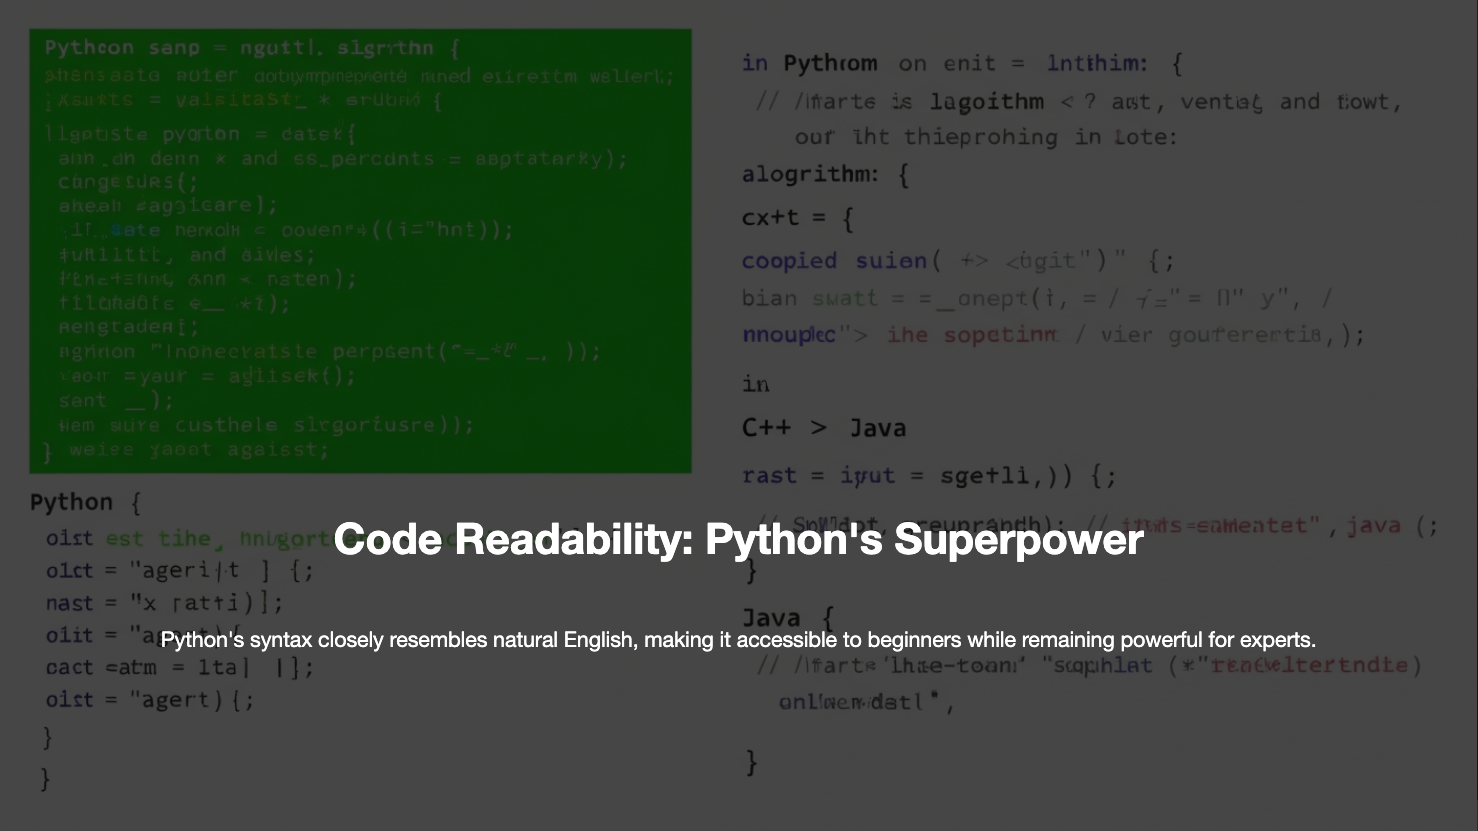Click the "Python {" heading below green block
Screen dimensions: 1478x831
[x=85, y=502]
